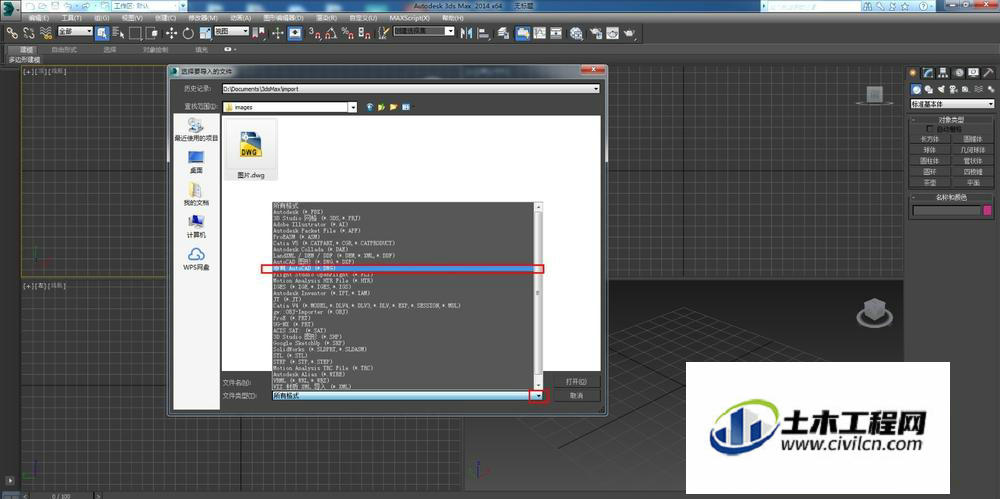Click the 3ds Max application logo button

[x=10, y=8]
